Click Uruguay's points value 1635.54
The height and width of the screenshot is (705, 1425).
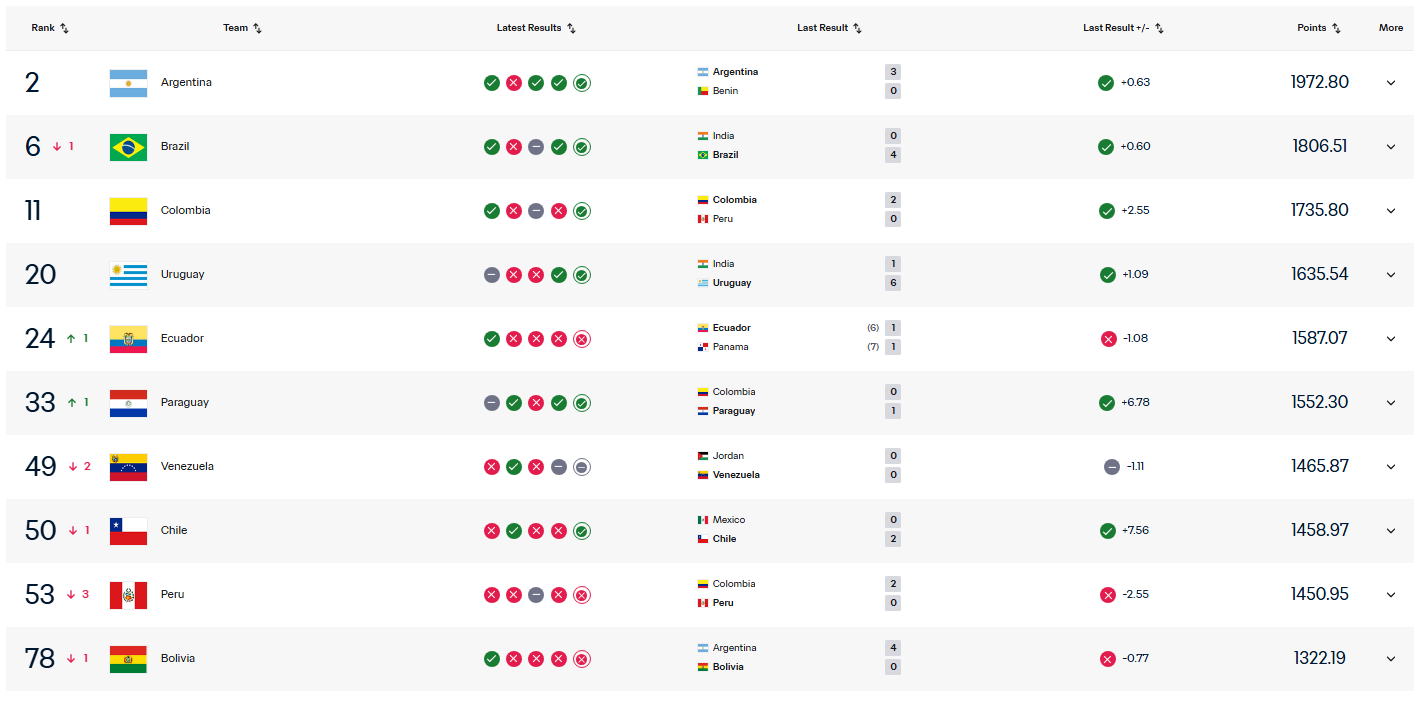(1320, 275)
